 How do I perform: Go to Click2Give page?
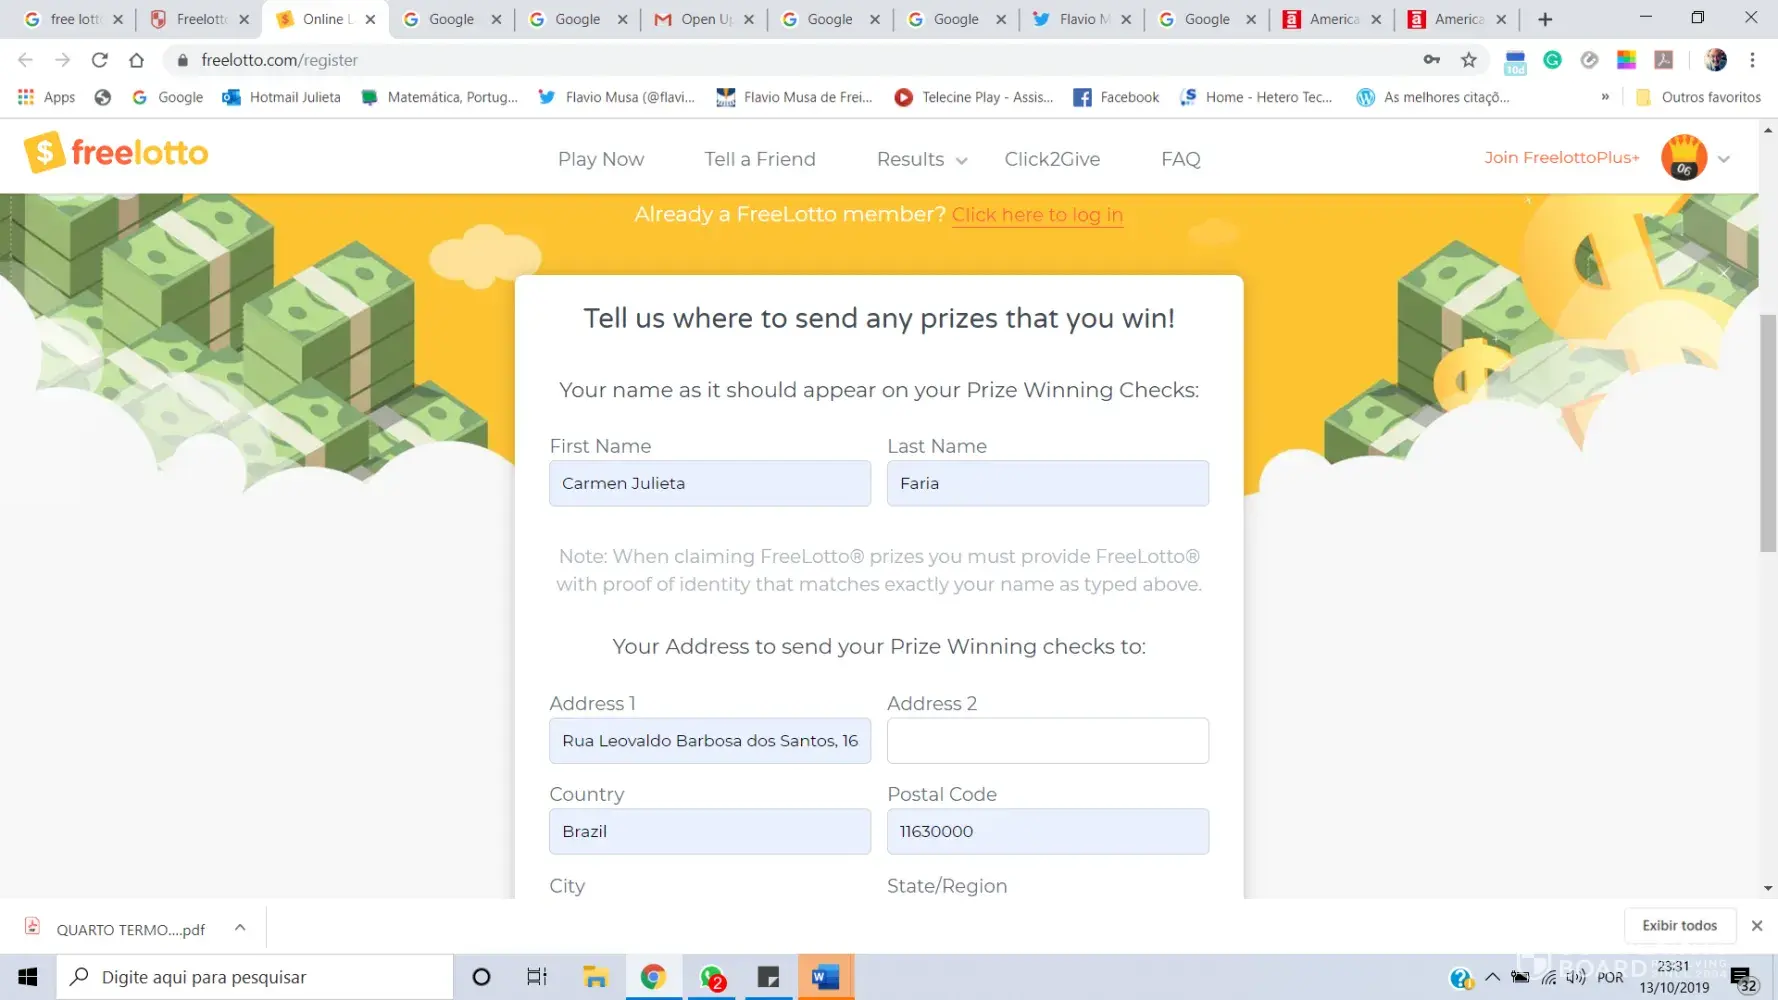pyautogui.click(x=1052, y=159)
